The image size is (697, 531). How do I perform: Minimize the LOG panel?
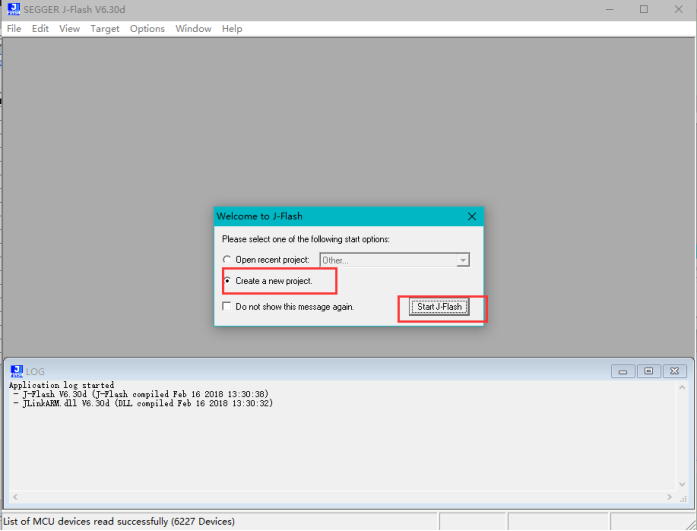[623, 371]
